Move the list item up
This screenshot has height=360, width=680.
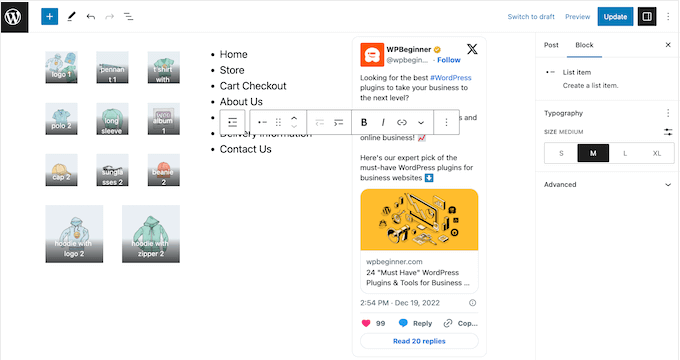pyautogui.click(x=294, y=118)
